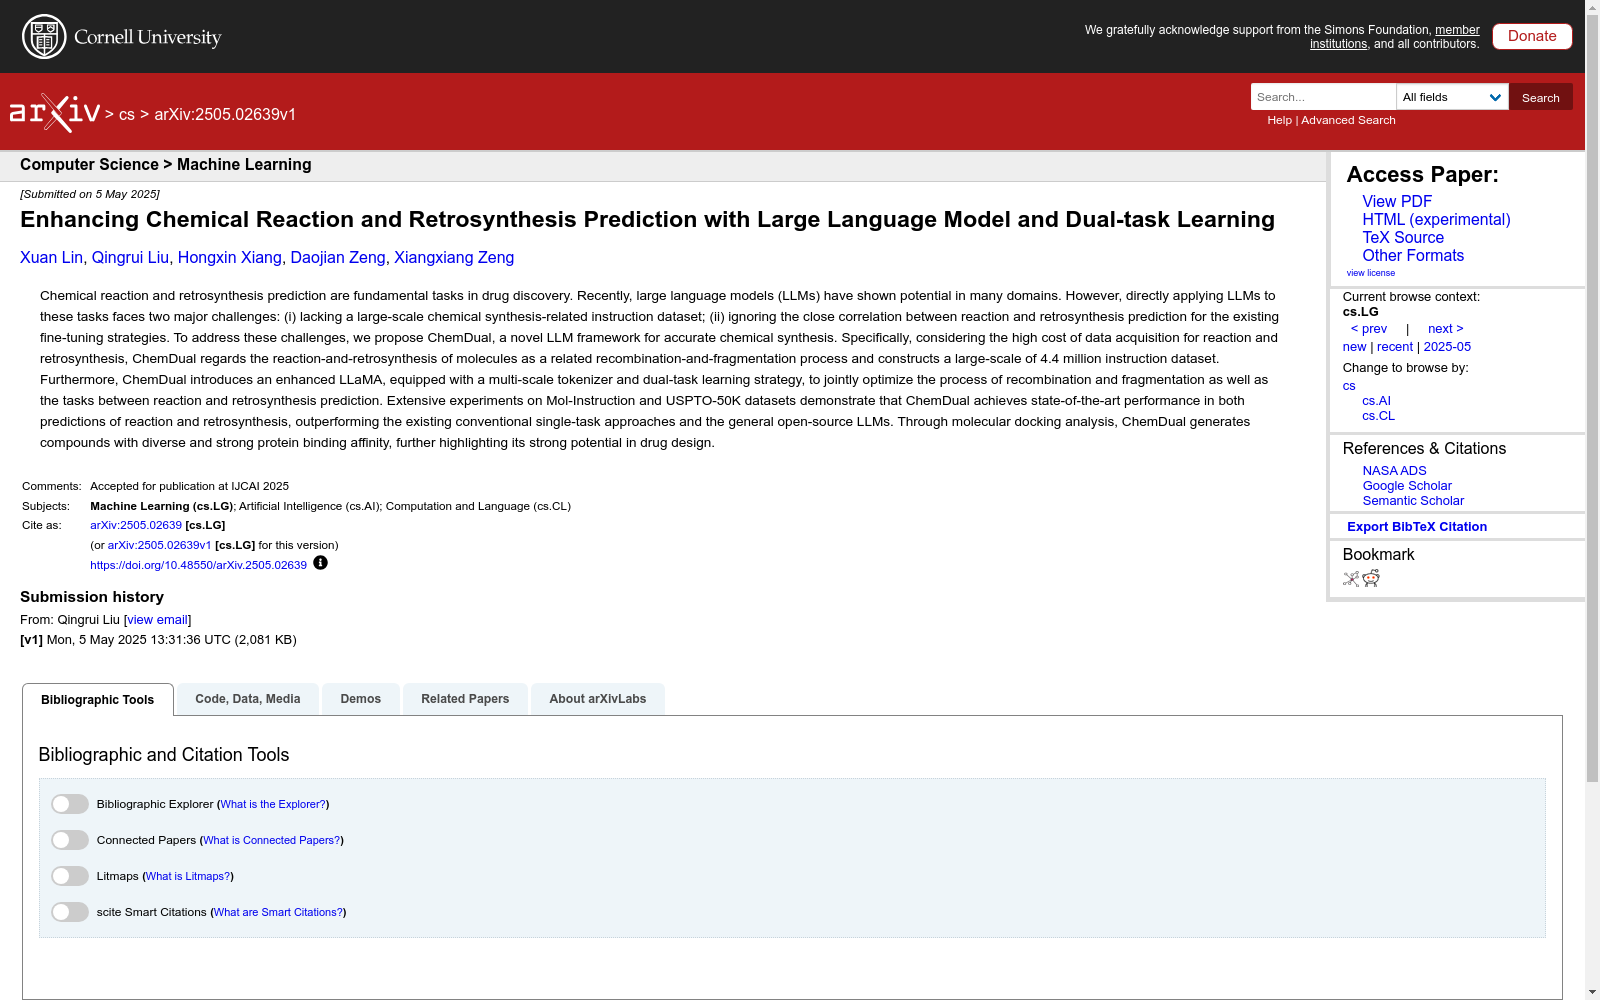Open the DOI 10.48550 link
1600x1000 pixels.
(198, 565)
